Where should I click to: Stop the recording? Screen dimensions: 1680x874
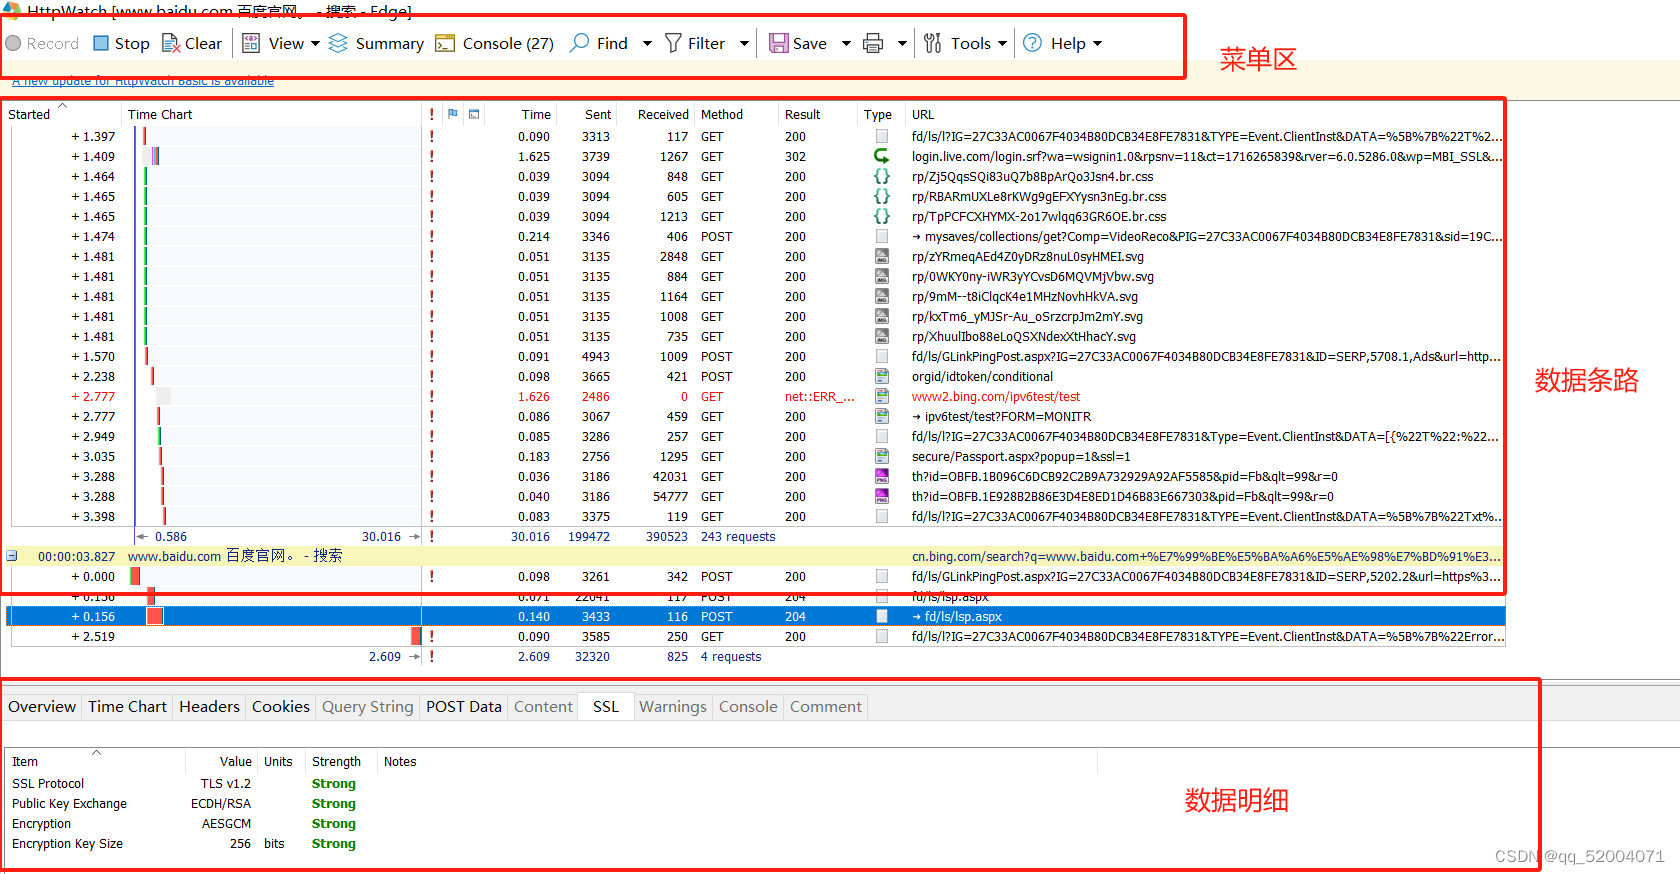121,43
